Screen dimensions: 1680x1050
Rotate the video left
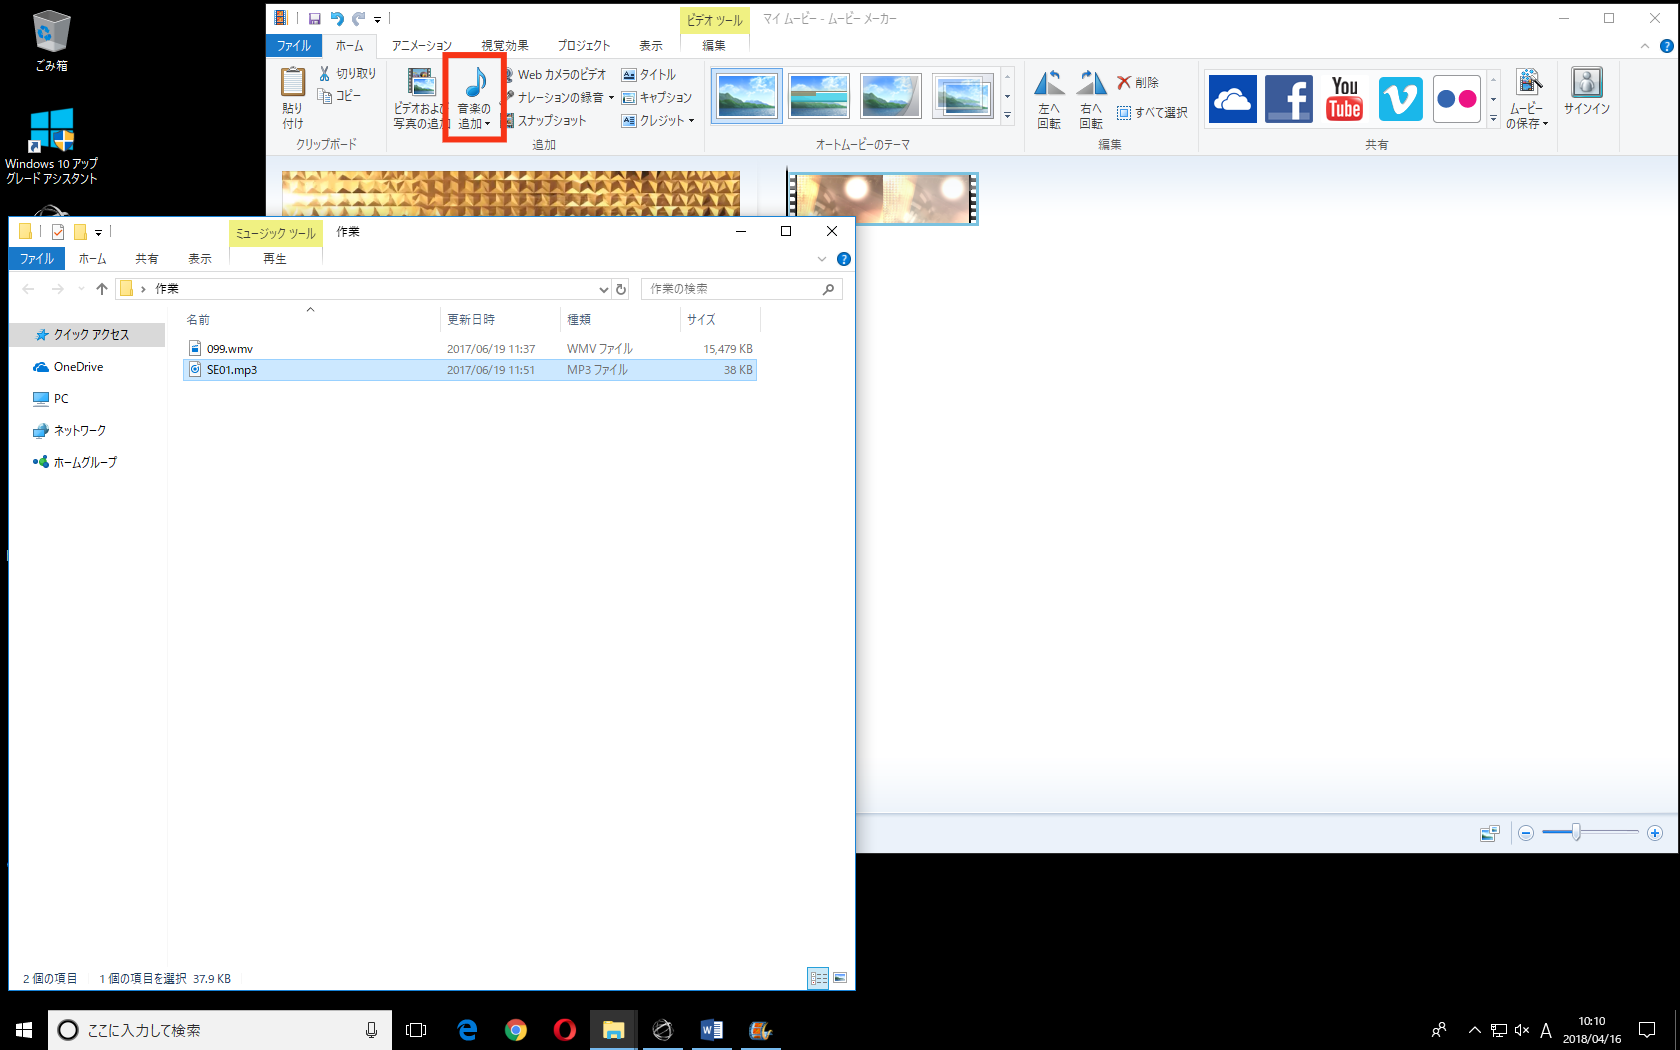(x=1049, y=100)
